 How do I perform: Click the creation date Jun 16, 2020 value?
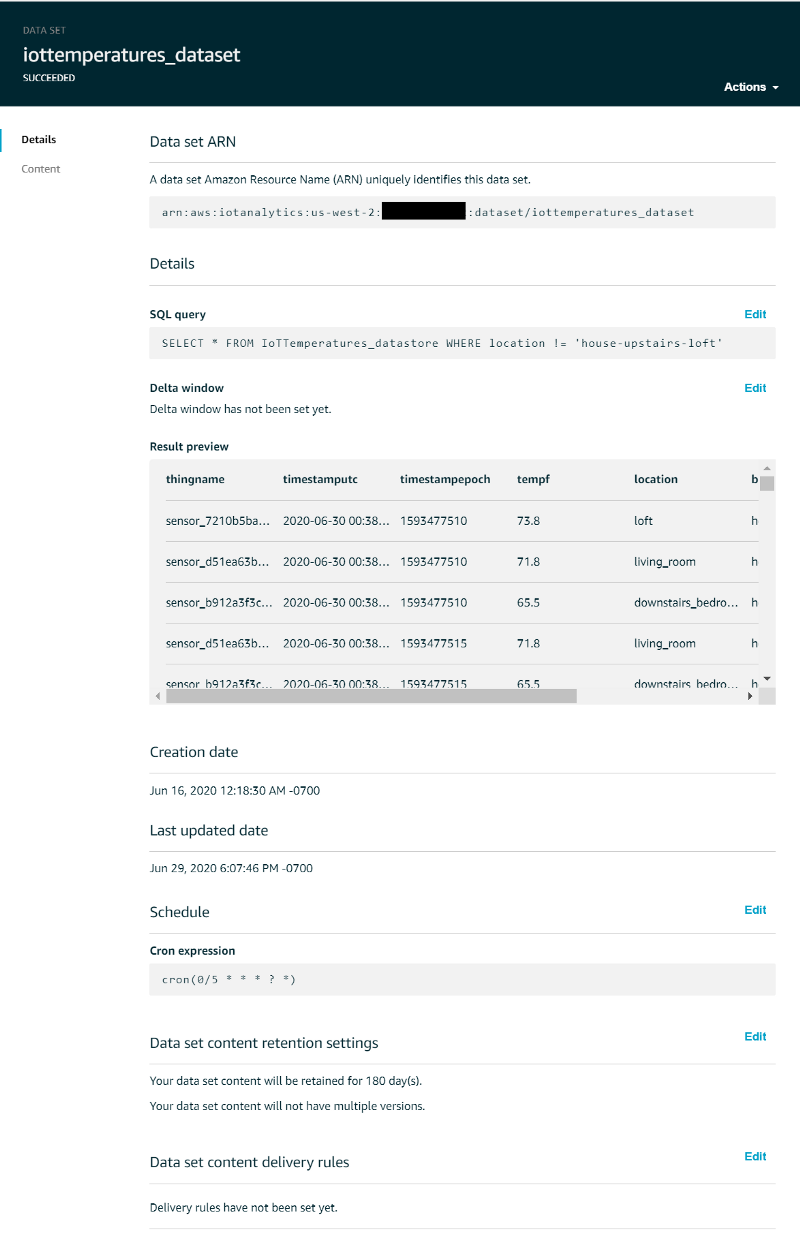[x=235, y=790]
